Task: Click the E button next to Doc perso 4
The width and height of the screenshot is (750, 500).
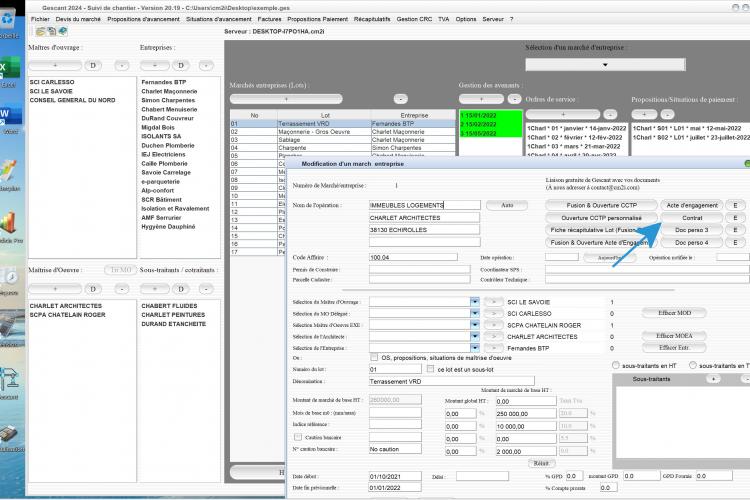Action: [735, 243]
